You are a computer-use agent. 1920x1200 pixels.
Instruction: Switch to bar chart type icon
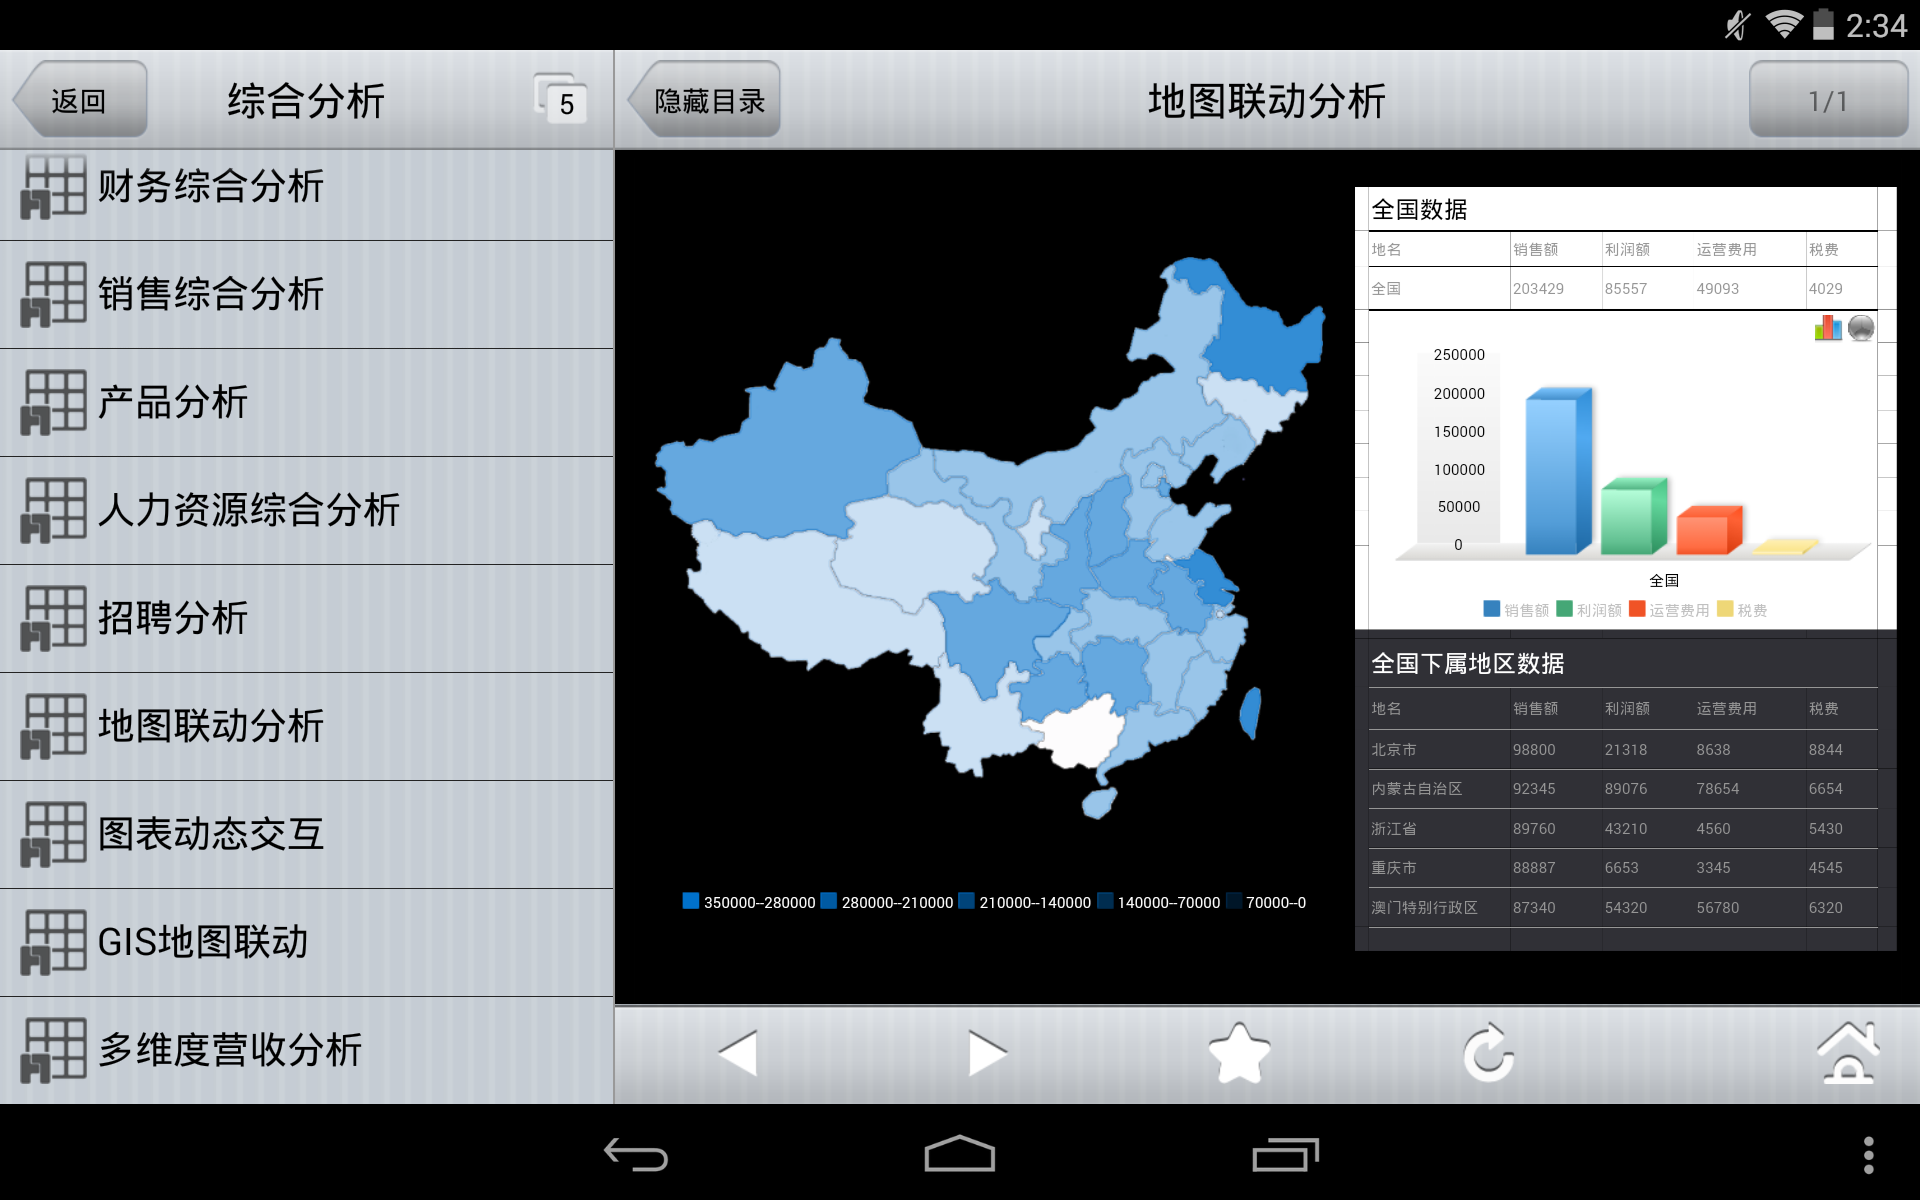(x=1828, y=328)
